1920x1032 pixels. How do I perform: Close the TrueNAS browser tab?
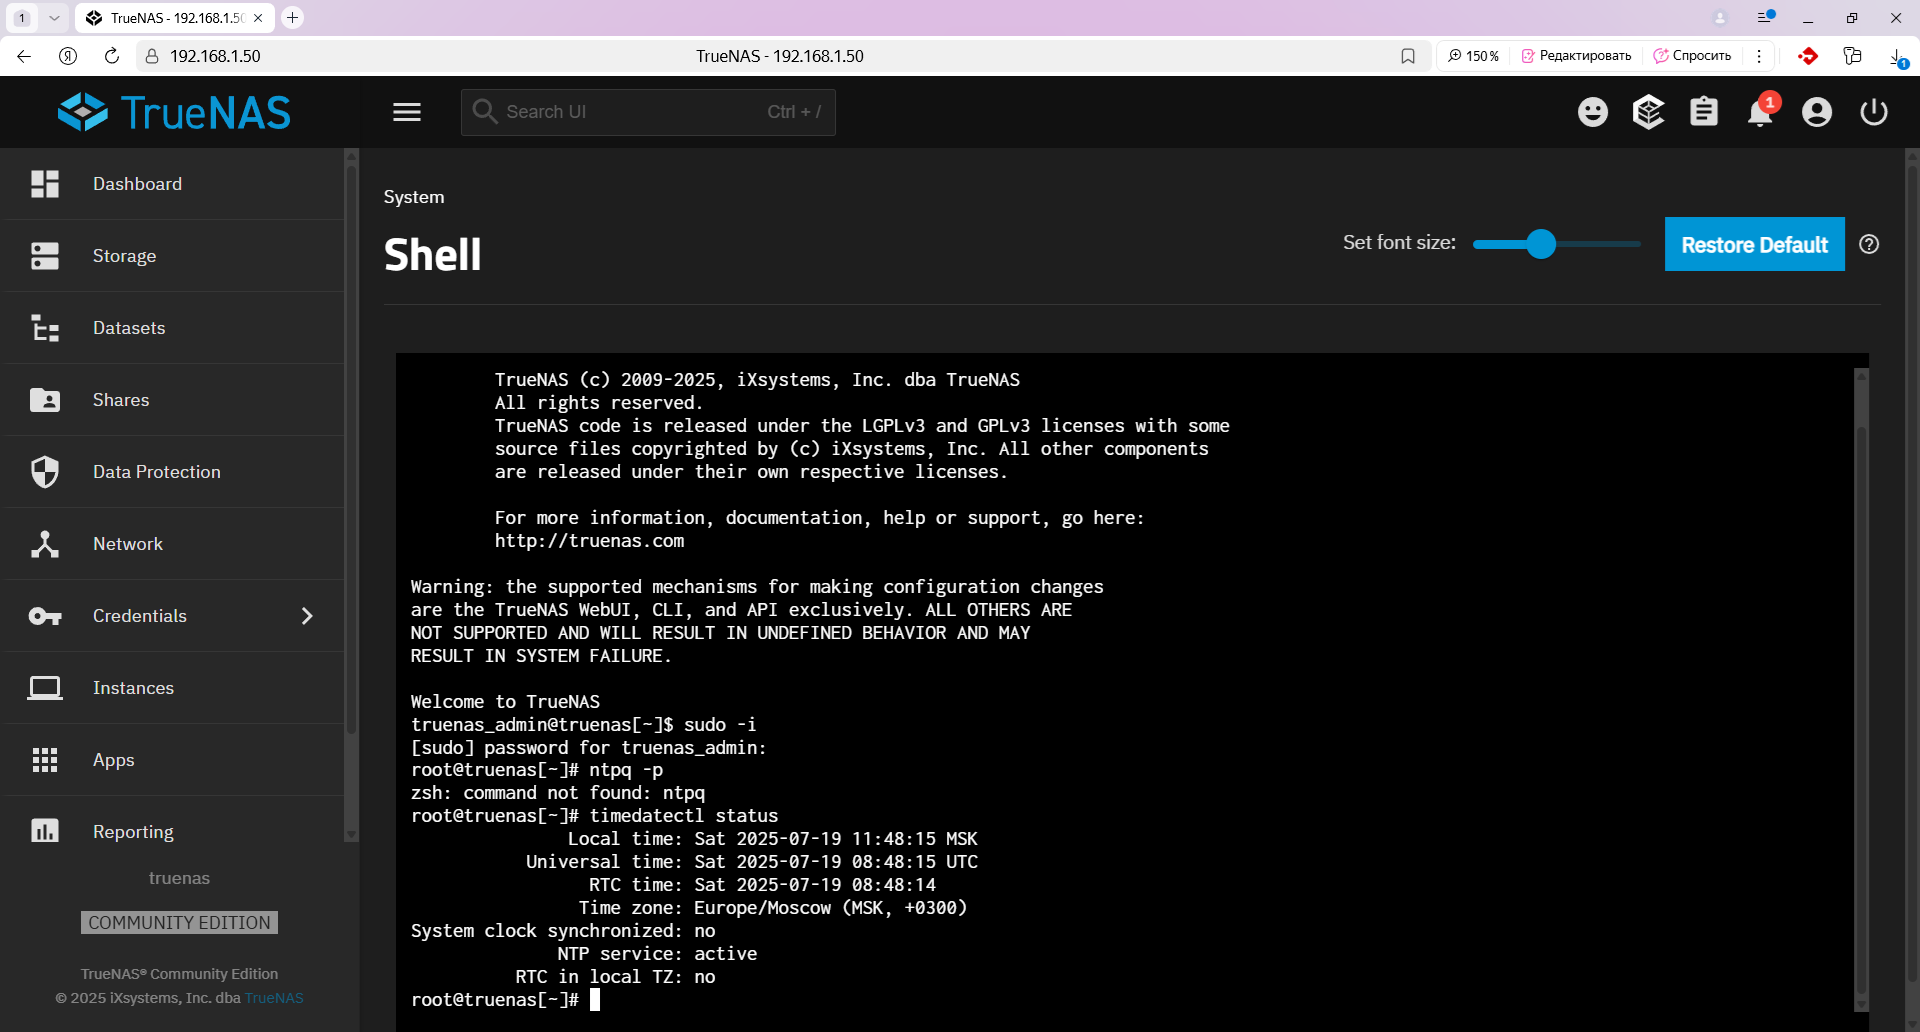point(258,18)
